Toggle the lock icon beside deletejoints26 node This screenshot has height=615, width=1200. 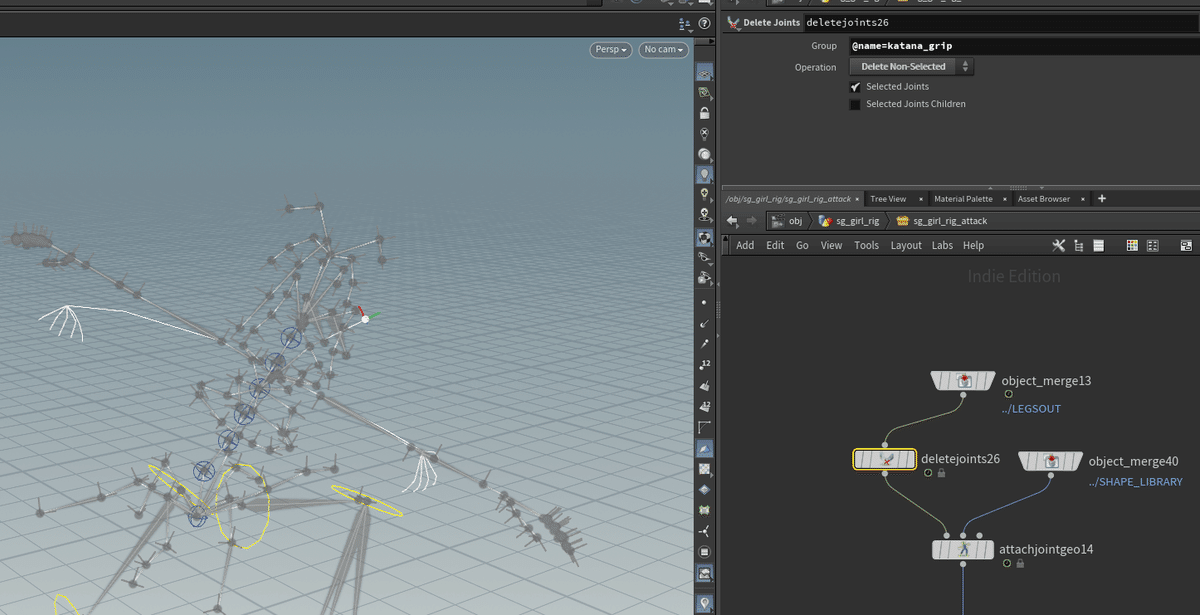coord(940,472)
